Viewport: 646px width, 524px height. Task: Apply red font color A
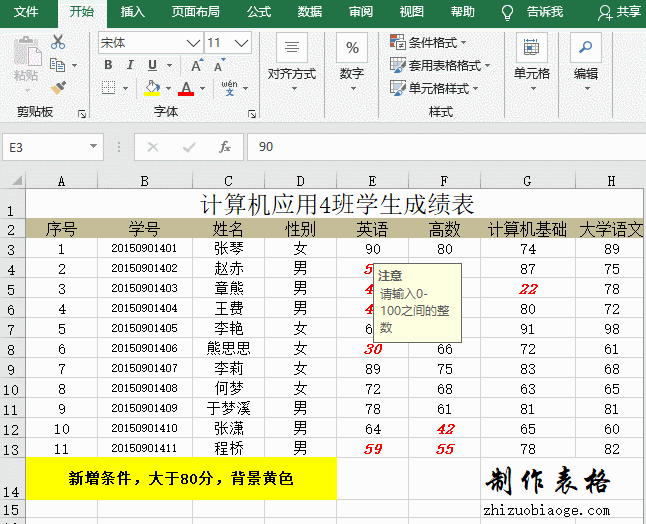[x=186, y=88]
